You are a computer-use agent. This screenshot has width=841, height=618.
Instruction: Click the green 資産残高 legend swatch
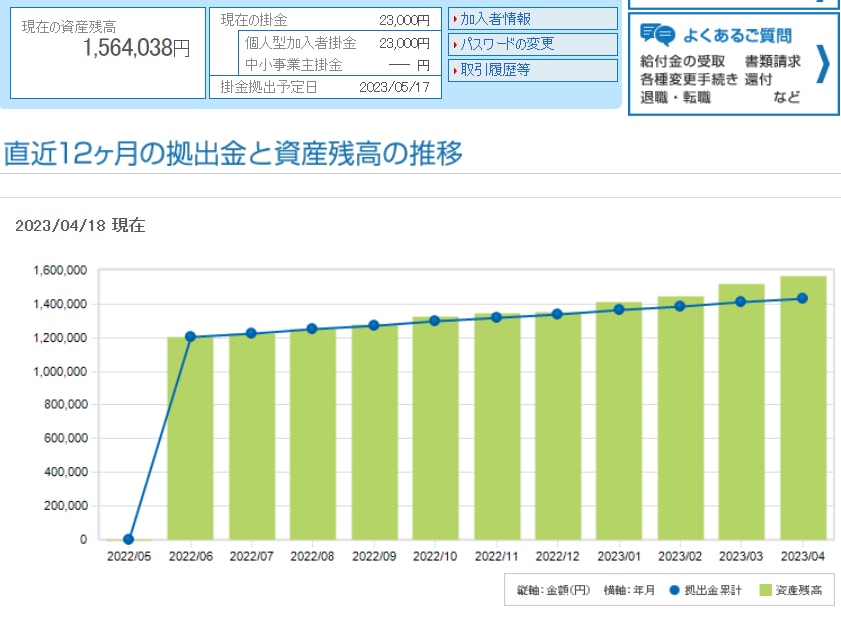tap(765, 590)
